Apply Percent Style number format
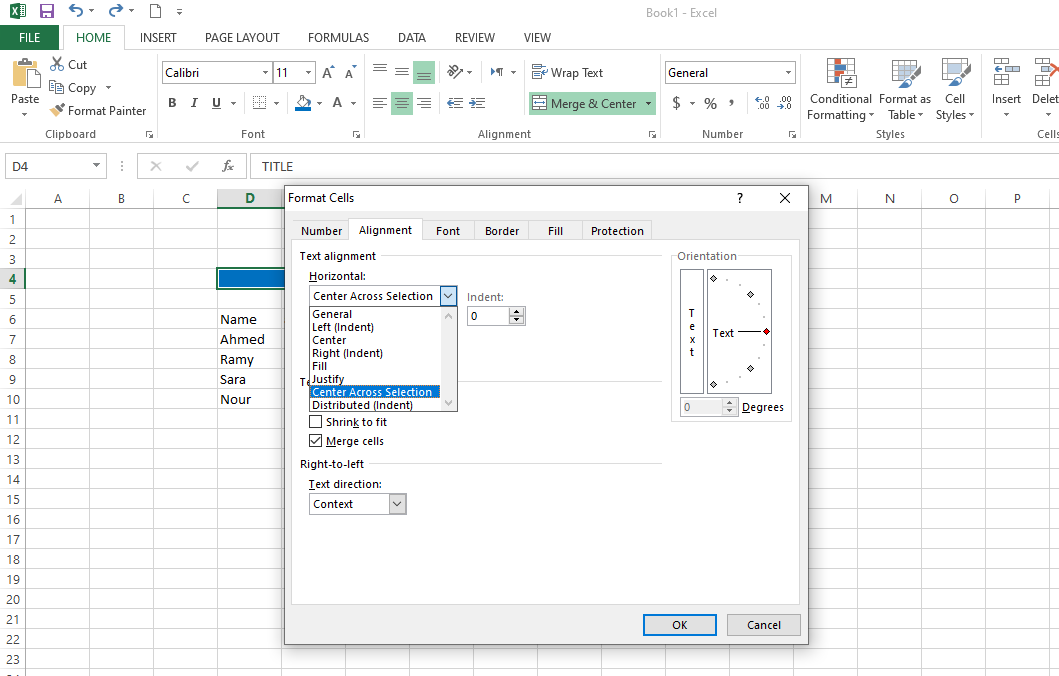Screen dimensions: 1059x676 tap(710, 103)
